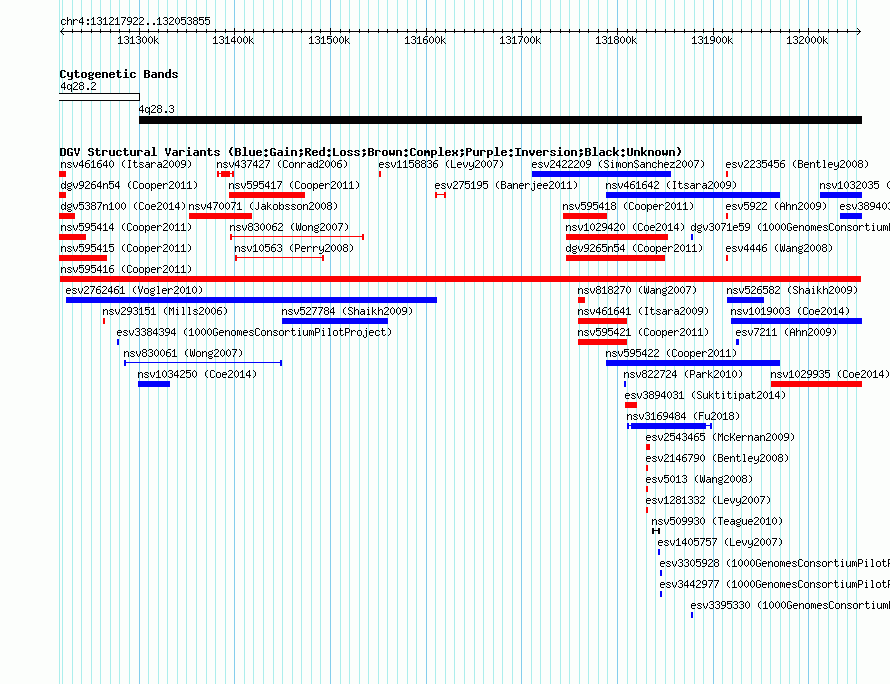The height and width of the screenshot is (684, 890).
Task: Open the esv4446 (Wang2008) label
Action: point(779,248)
